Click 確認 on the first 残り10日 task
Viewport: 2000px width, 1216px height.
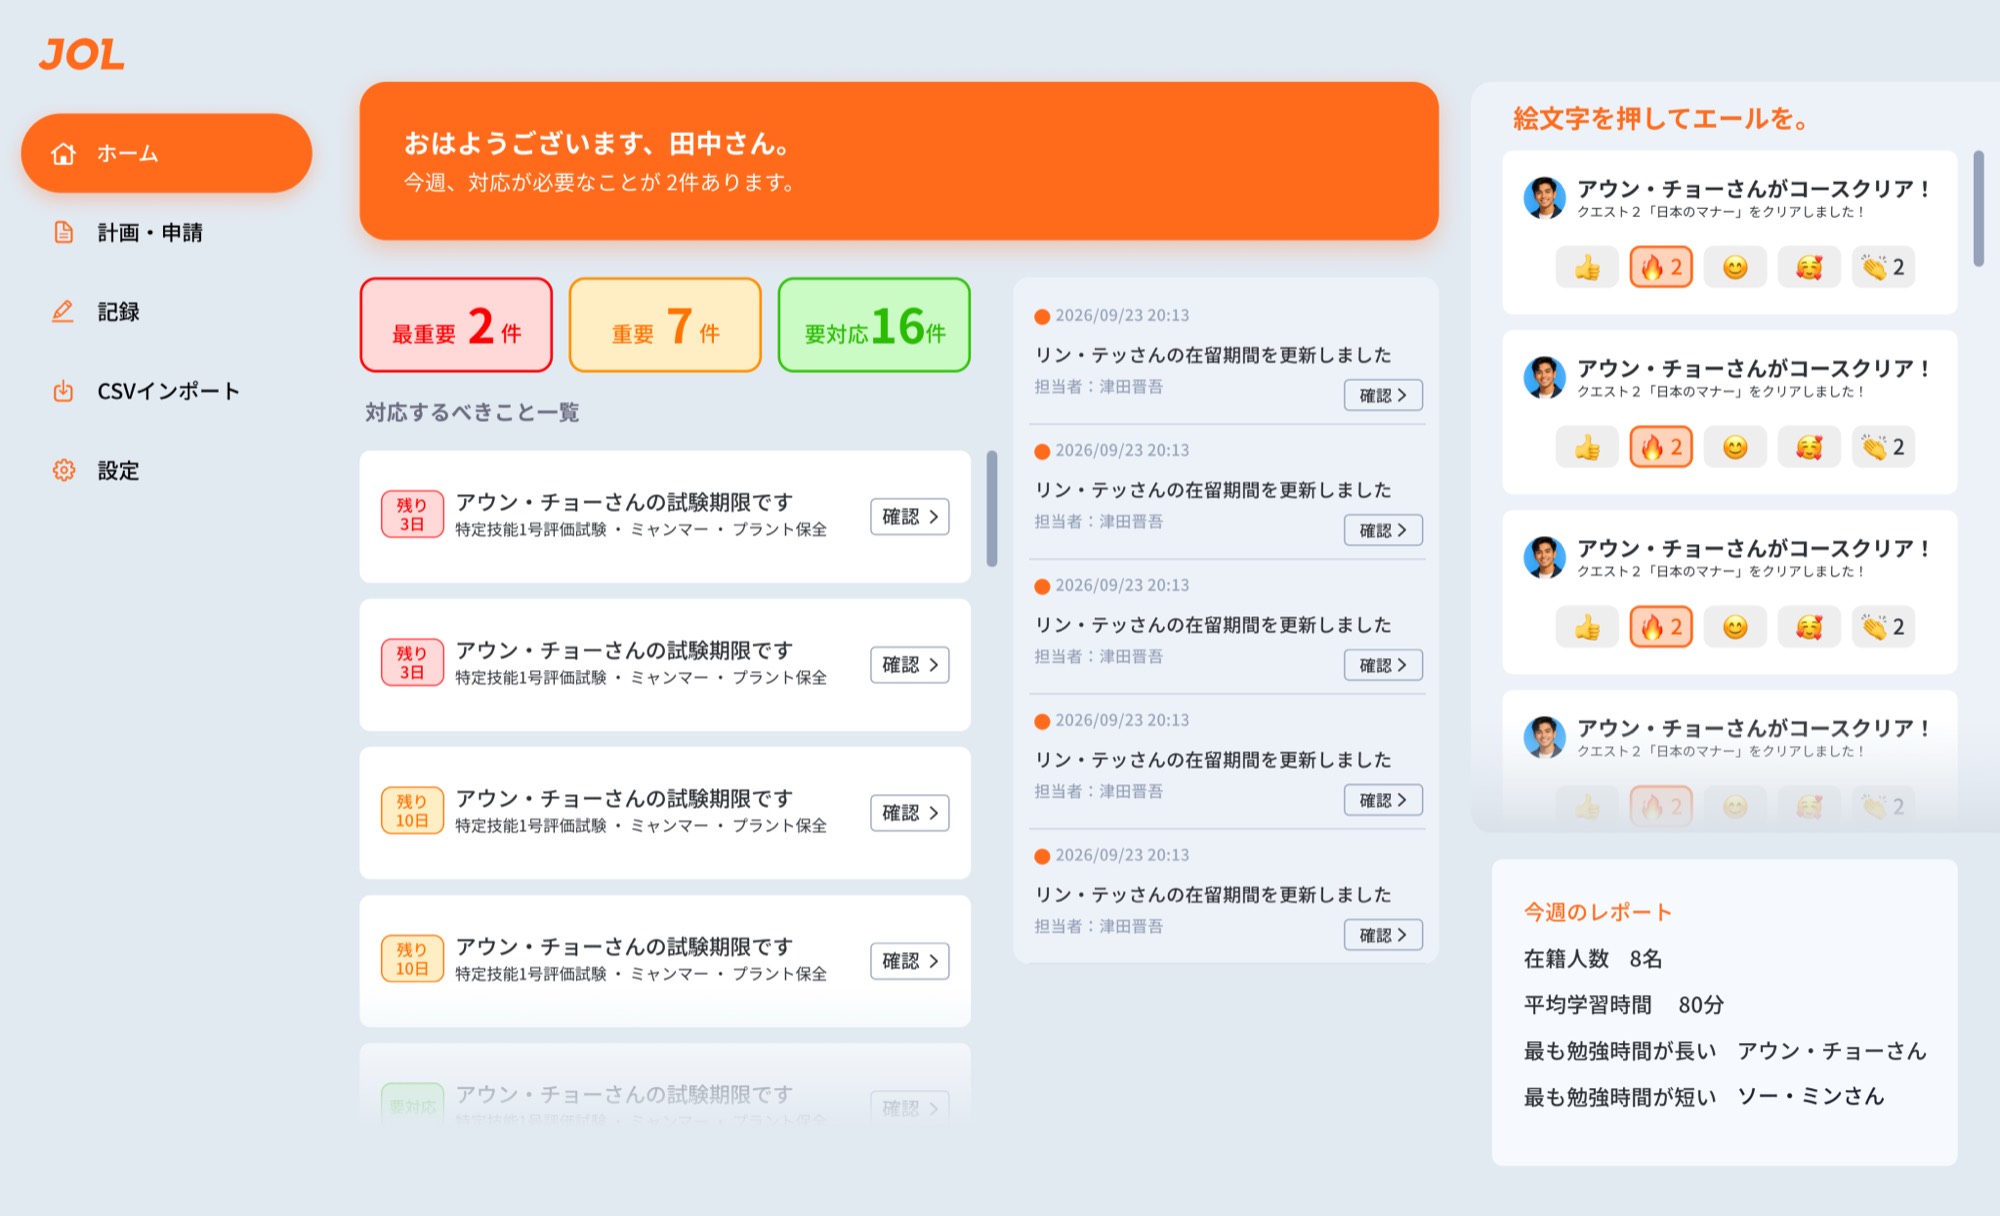click(910, 813)
